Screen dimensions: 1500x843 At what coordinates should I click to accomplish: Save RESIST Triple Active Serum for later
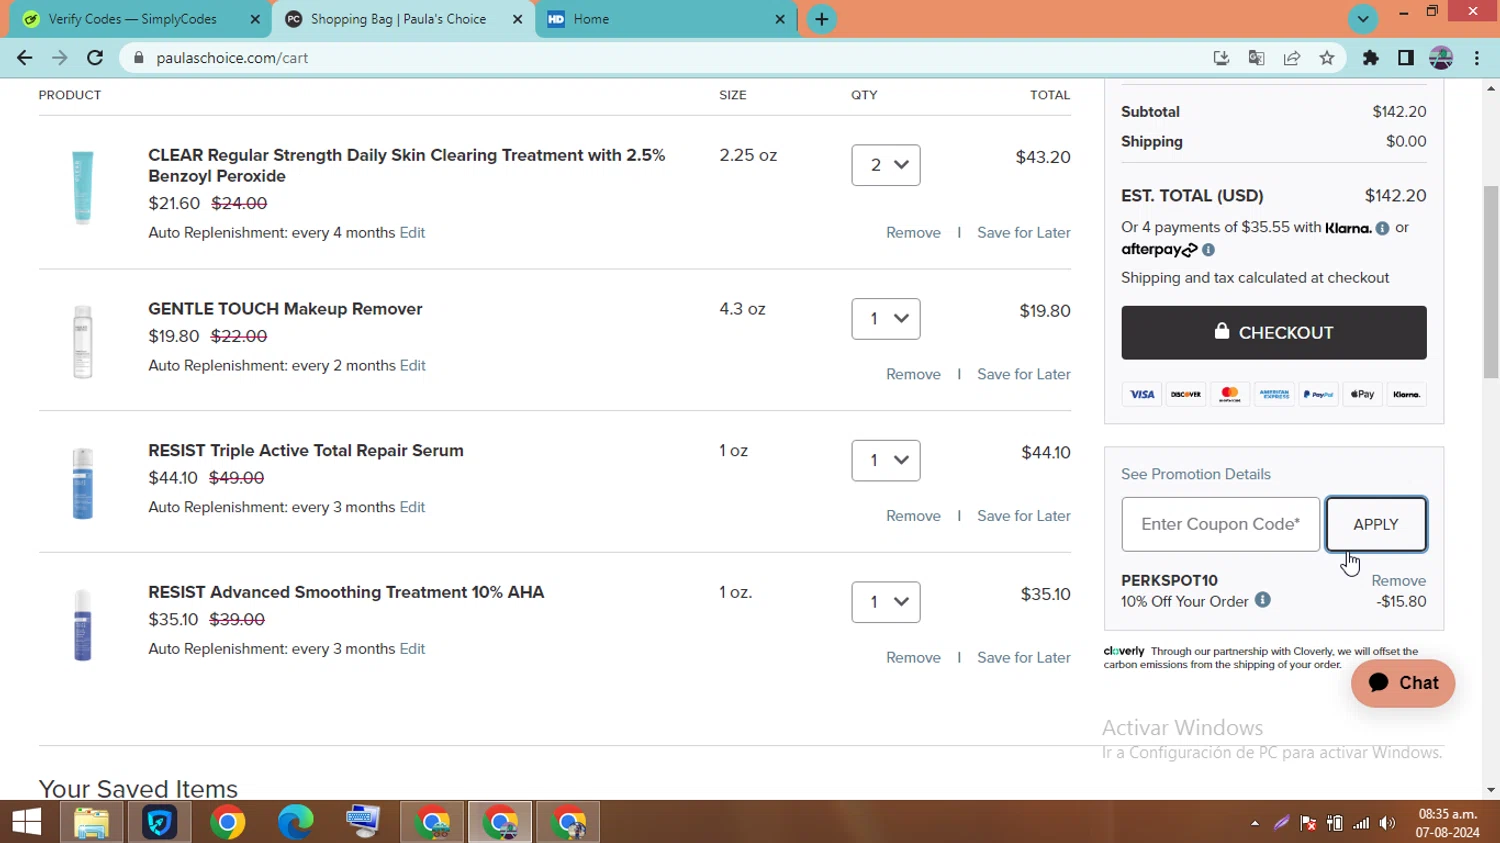pyautogui.click(x=1024, y=516)
